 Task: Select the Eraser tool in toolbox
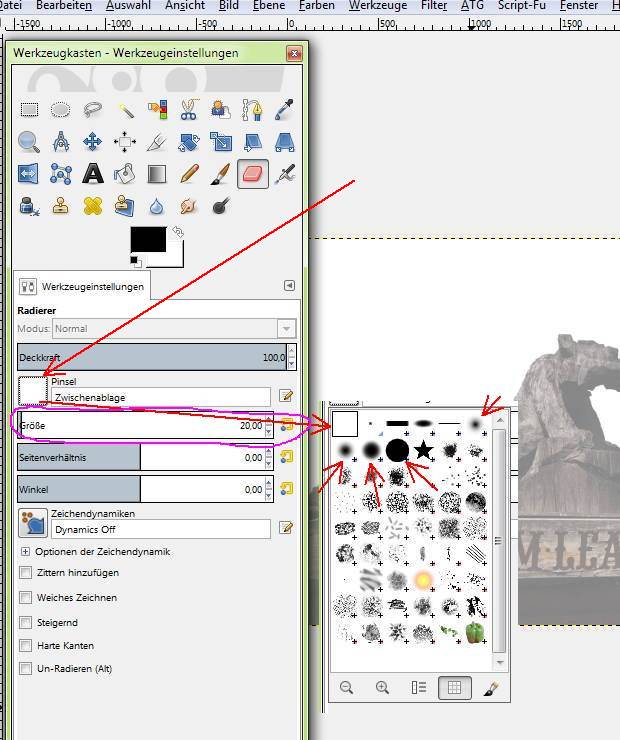252,174
